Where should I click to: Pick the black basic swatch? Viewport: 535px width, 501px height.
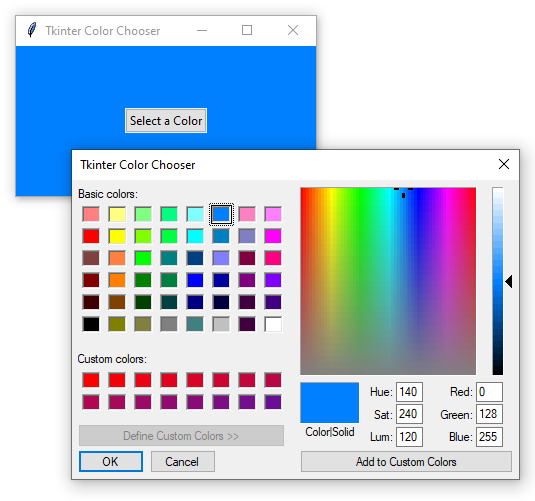point(91,324)
